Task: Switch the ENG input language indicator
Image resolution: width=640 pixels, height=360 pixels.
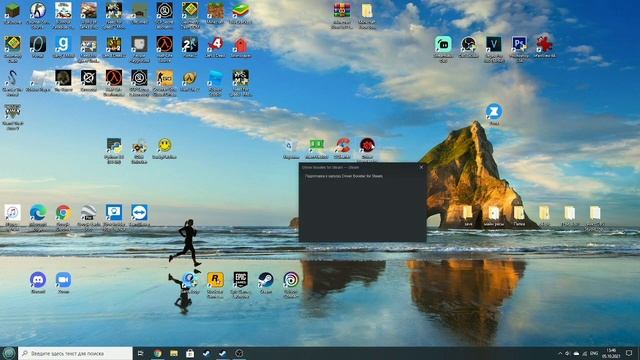Action: 594,353
